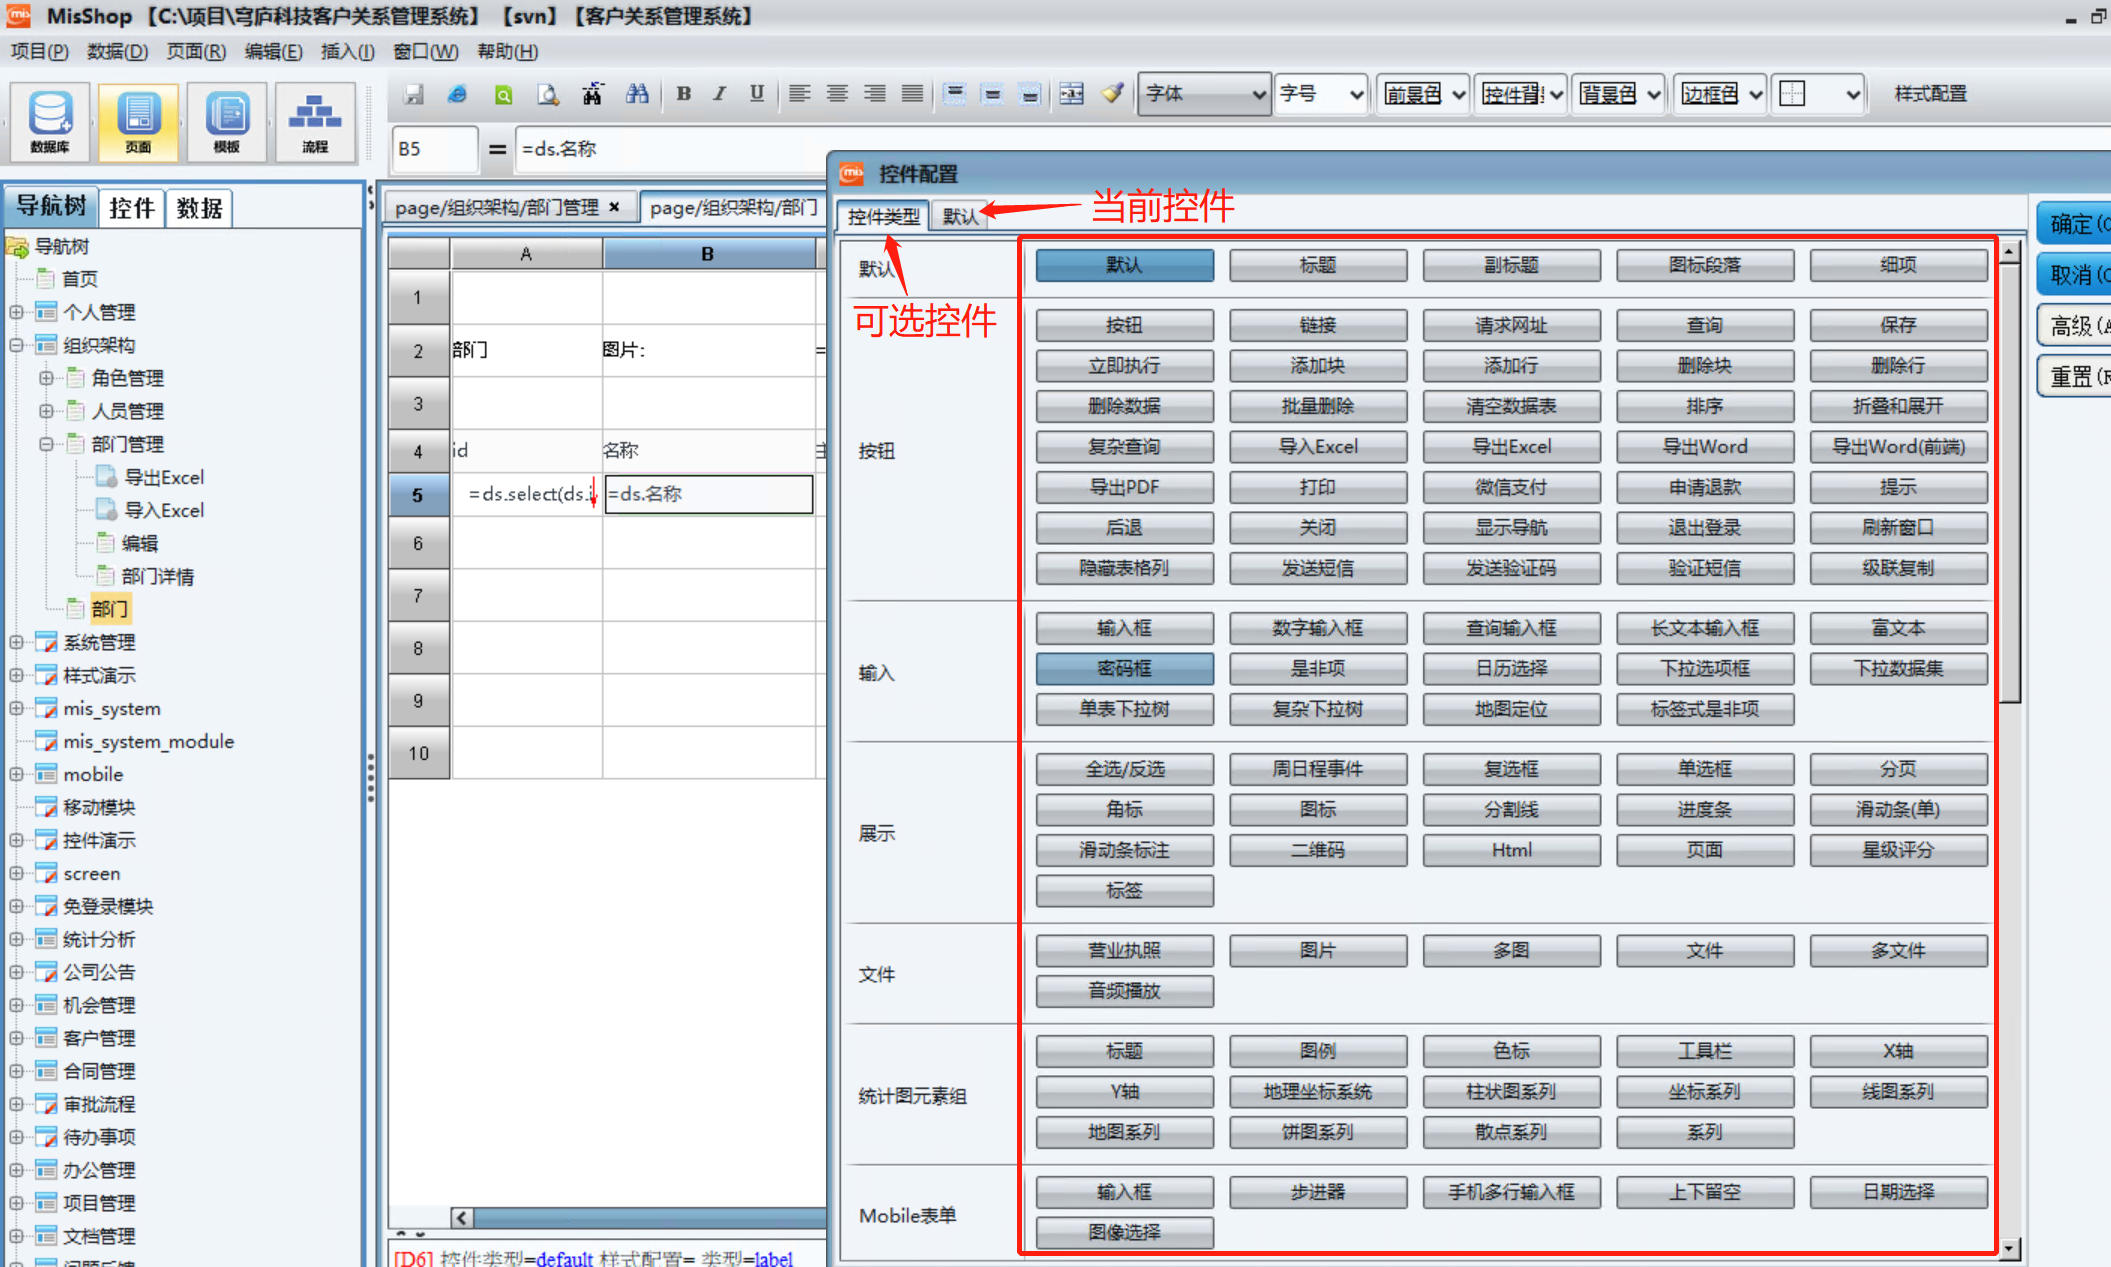This screenshot has height=1267, width=2111.
Task: Select row header 7
Action: coord(418,596)
